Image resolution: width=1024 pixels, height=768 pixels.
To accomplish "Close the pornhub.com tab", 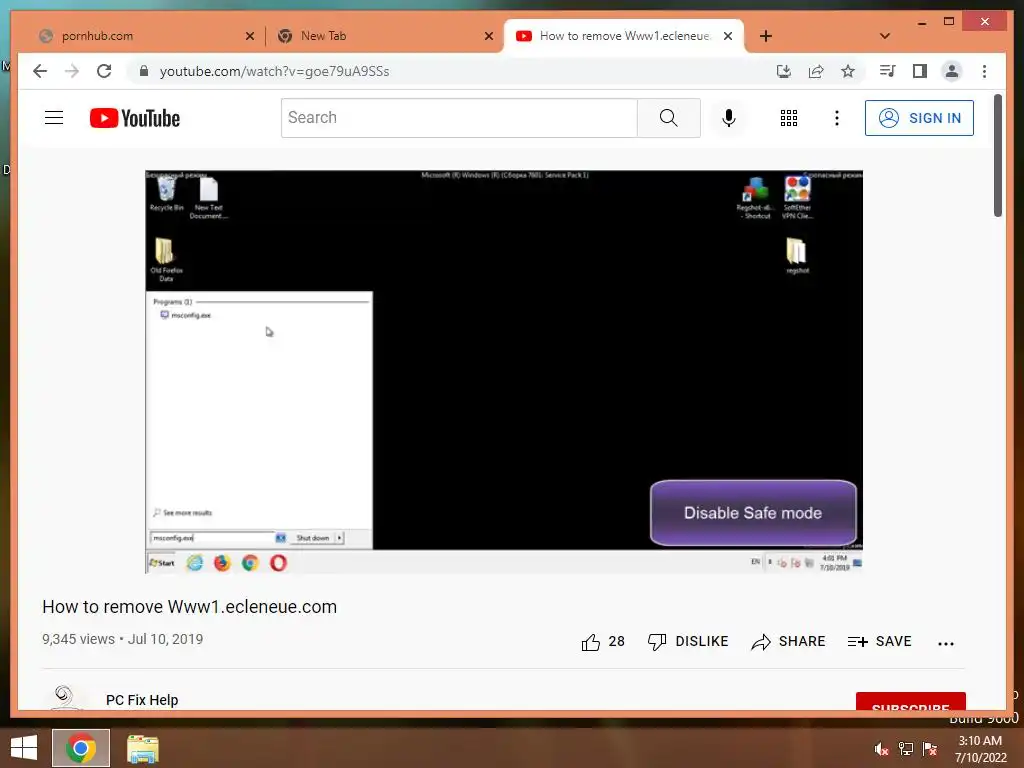I will coord(249,36).
